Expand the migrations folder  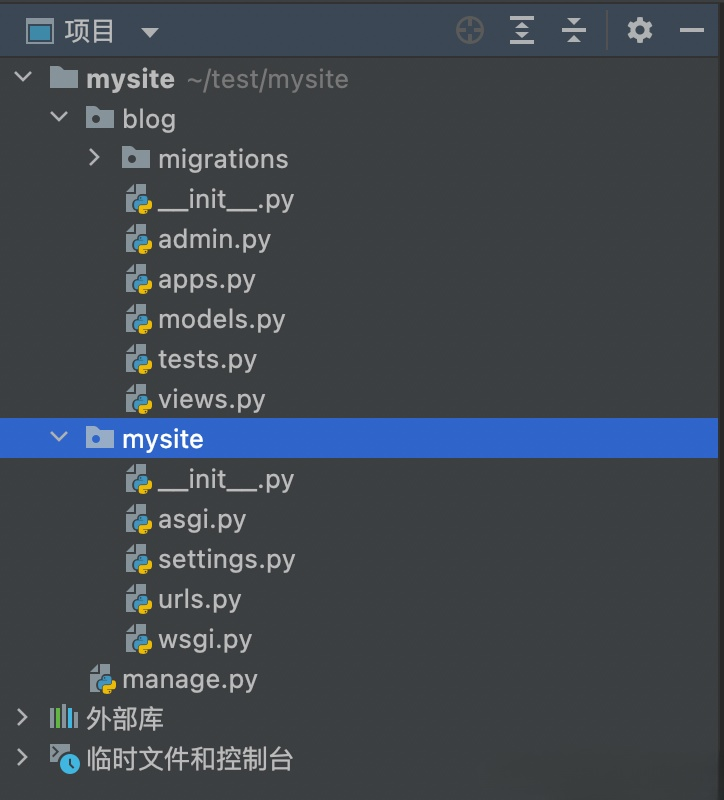click(94, 158)
